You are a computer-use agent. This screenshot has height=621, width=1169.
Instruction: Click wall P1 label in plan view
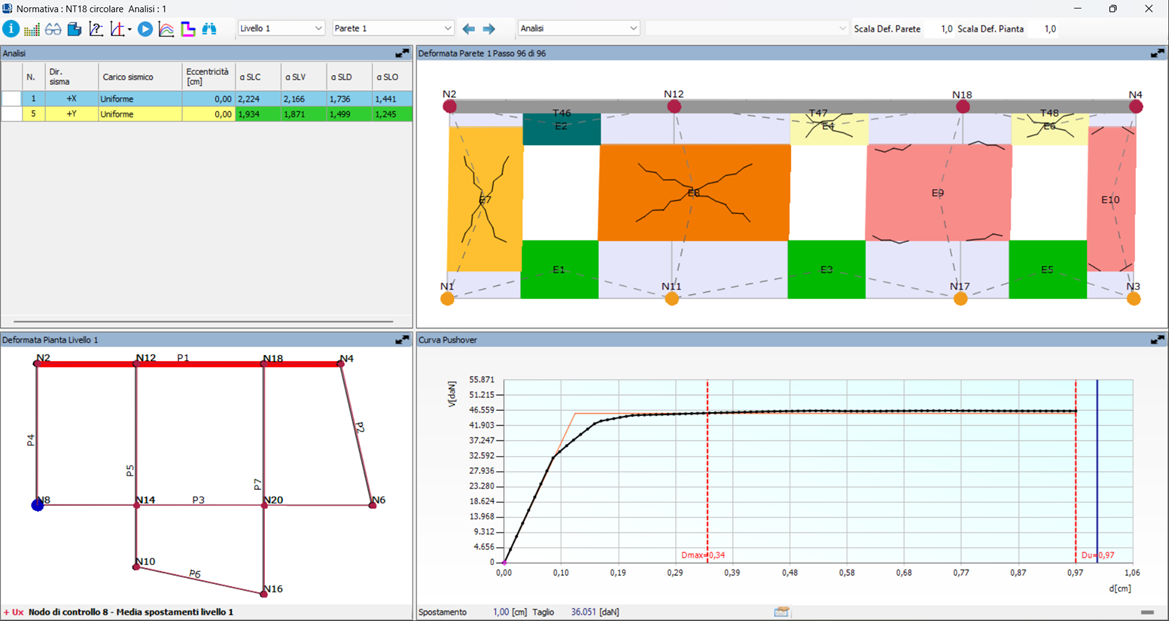pyautogui.click(x=183, y=357)
